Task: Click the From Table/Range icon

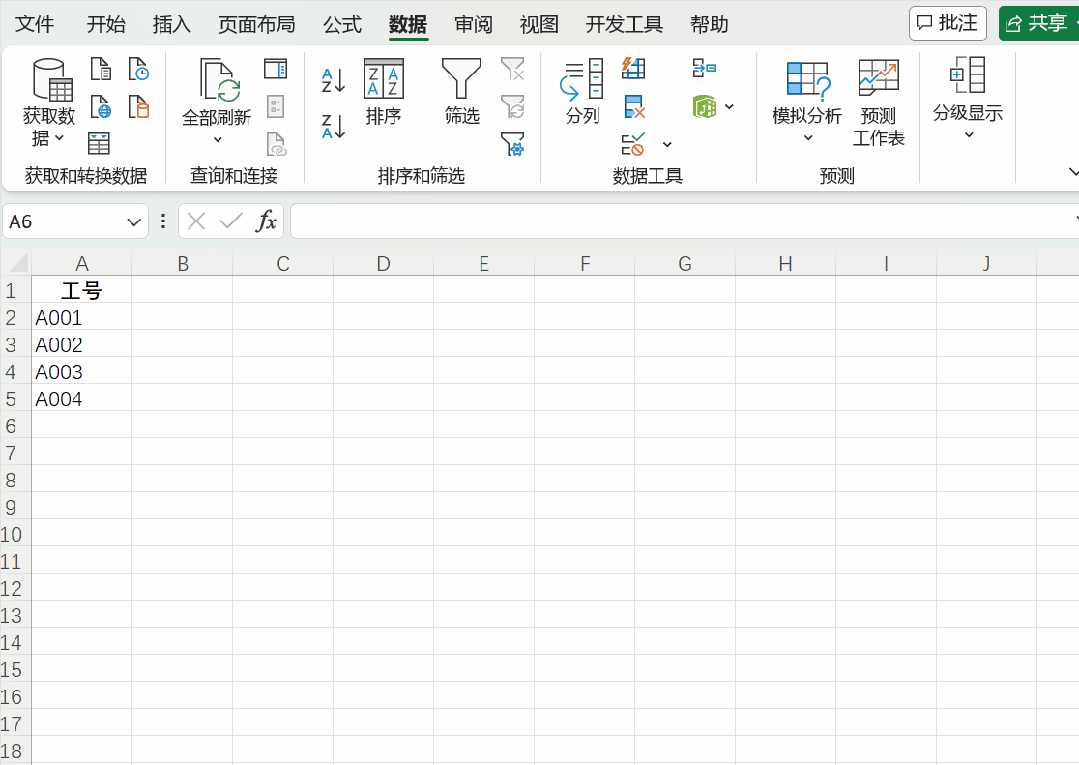Action: tap(99, 143)
